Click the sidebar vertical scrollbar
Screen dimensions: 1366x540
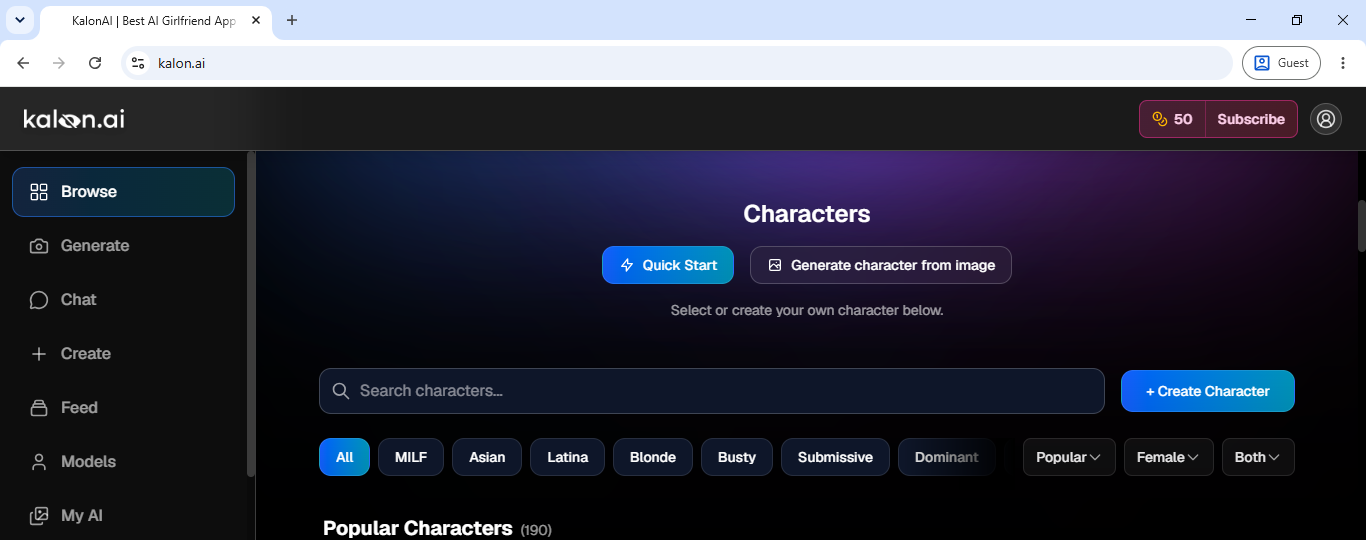tap(251, 315)
